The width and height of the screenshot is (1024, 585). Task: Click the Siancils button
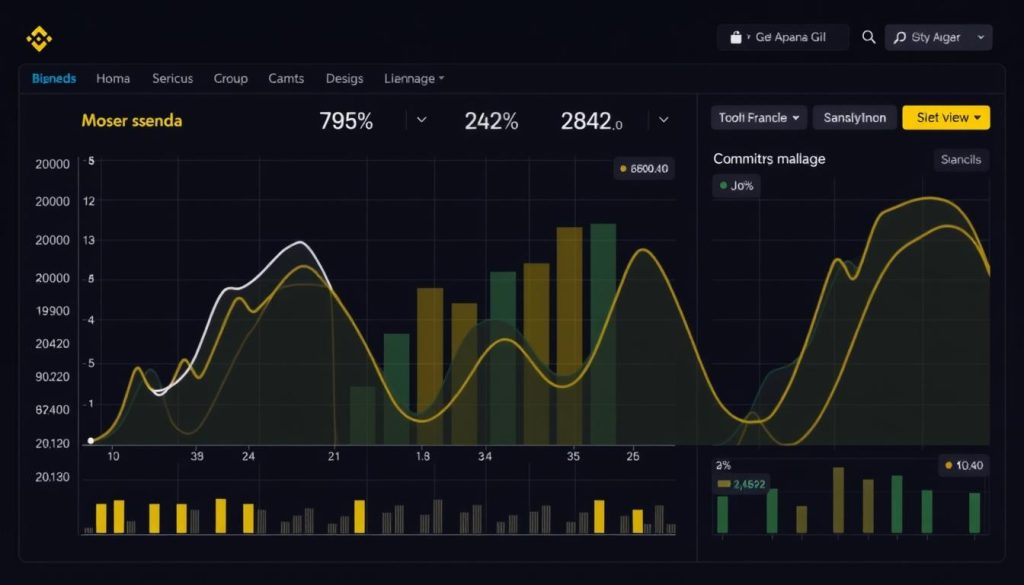pyautogui.click(x=961, y=159)
